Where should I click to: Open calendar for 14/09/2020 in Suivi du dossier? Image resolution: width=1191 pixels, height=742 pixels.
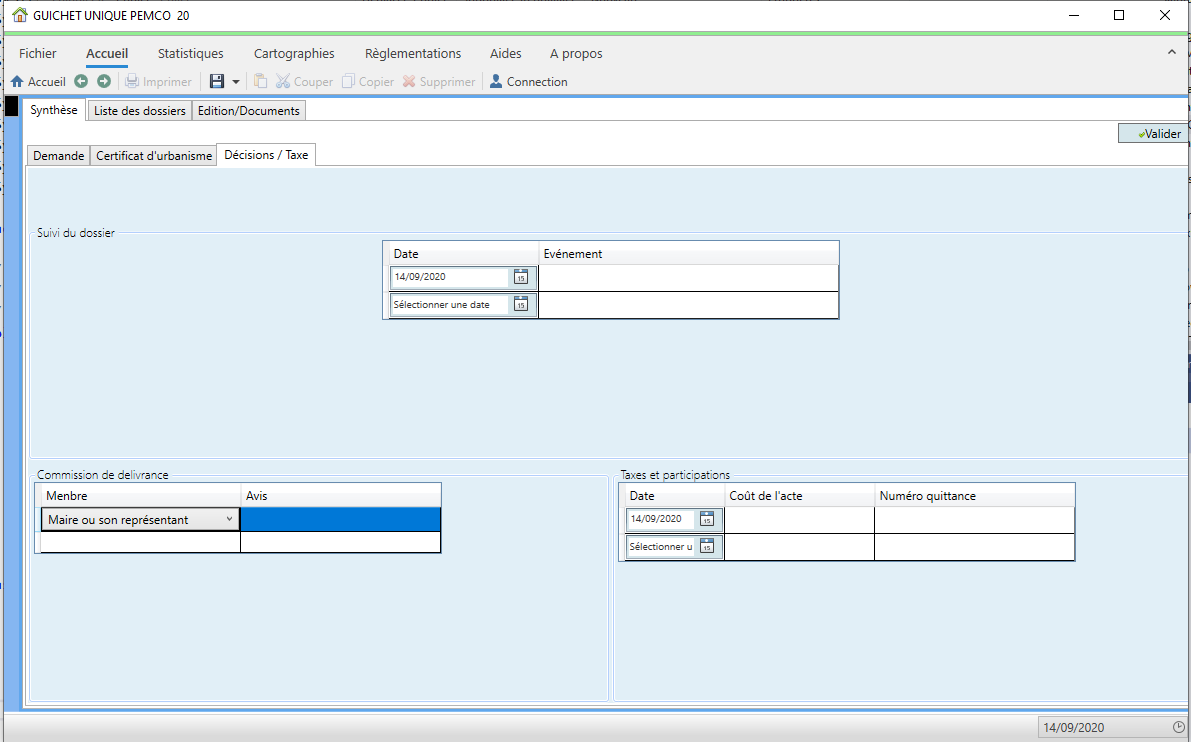(521, 277)
